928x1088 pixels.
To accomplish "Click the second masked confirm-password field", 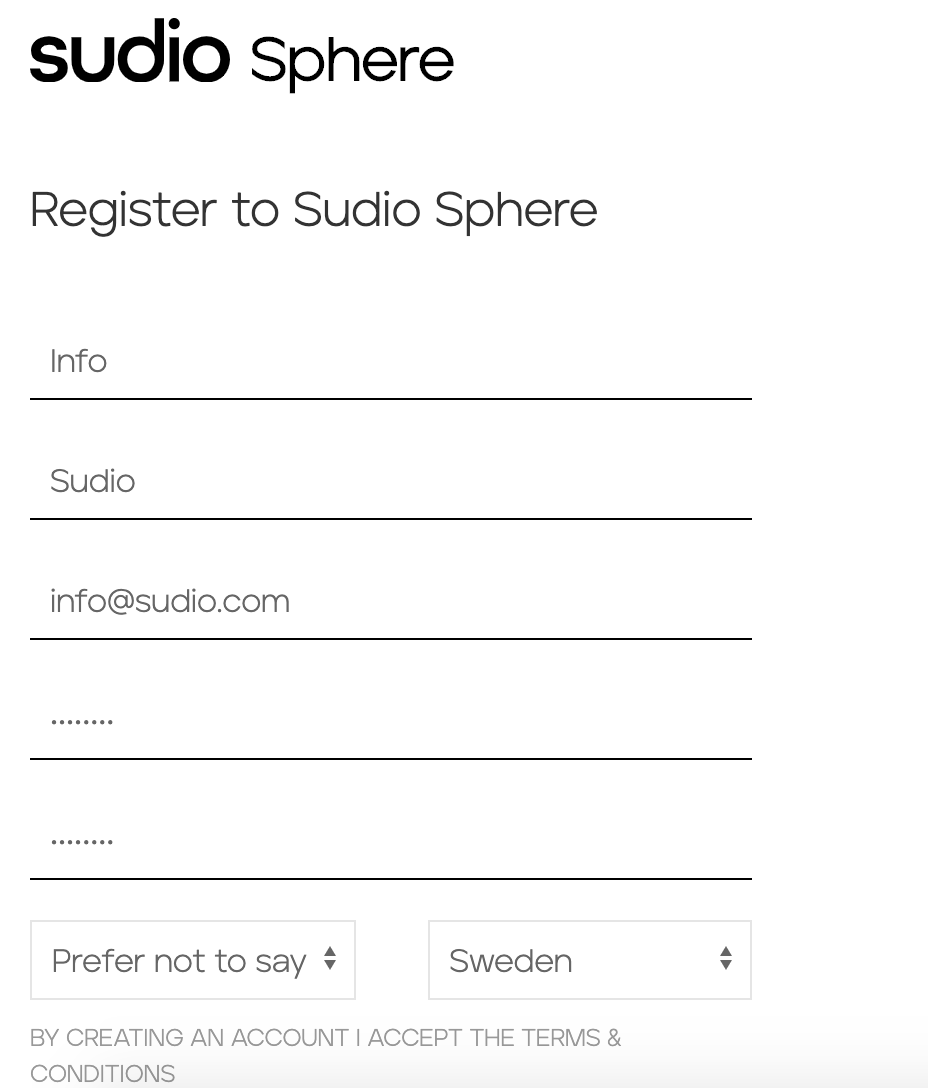I will click(391, 842).
